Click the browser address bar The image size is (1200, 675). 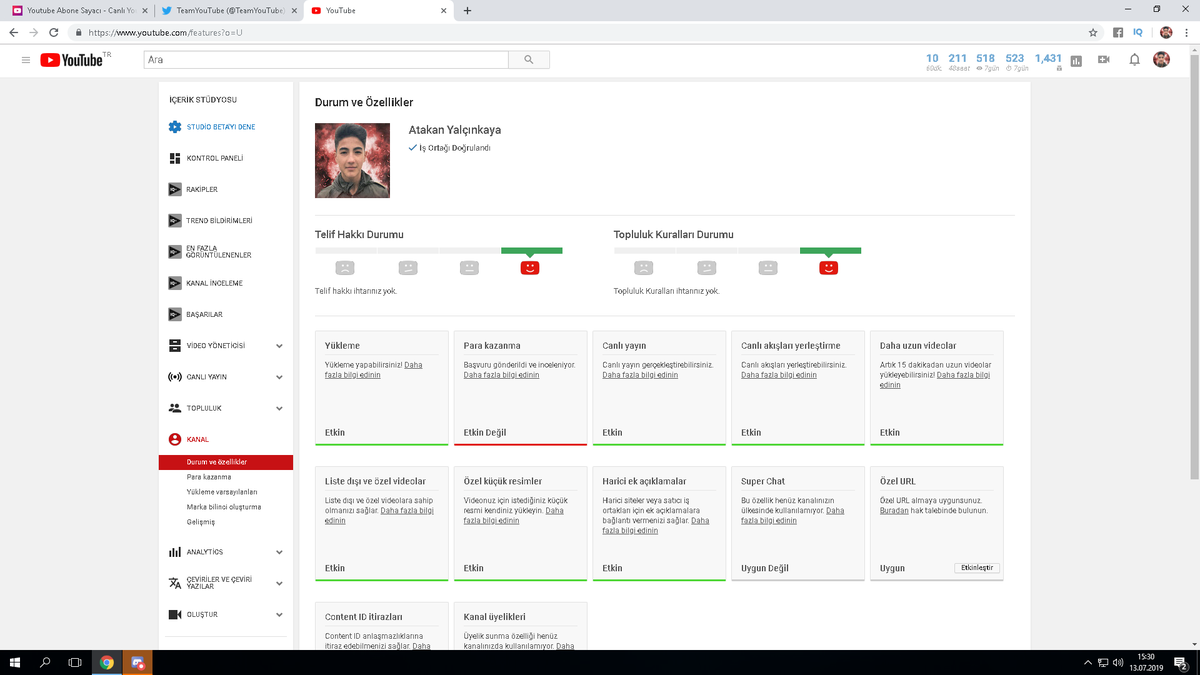click(x=580, y=32)
